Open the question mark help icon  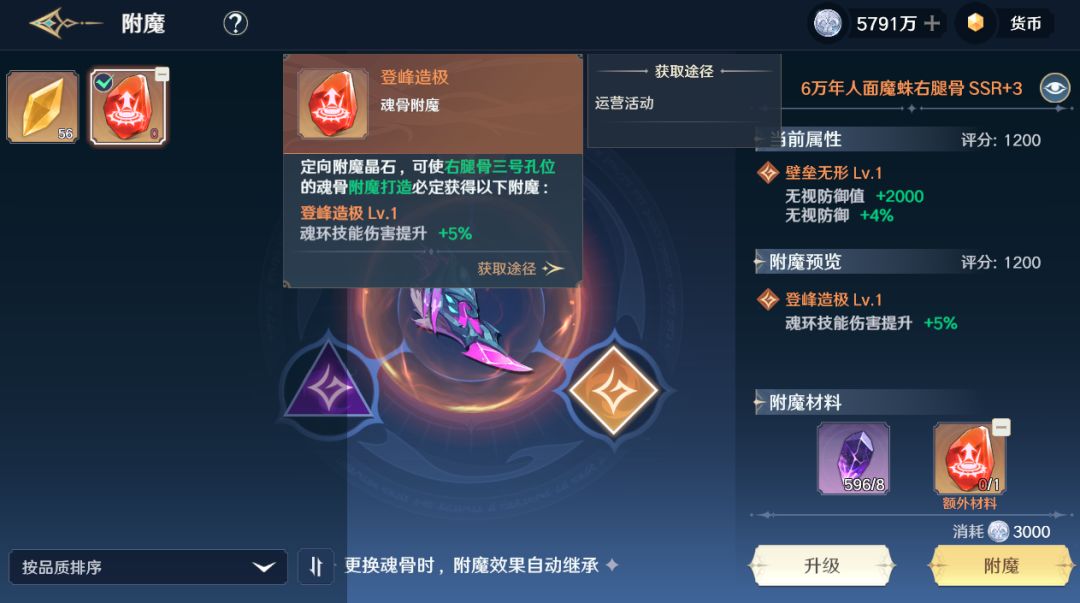point(236,24)
